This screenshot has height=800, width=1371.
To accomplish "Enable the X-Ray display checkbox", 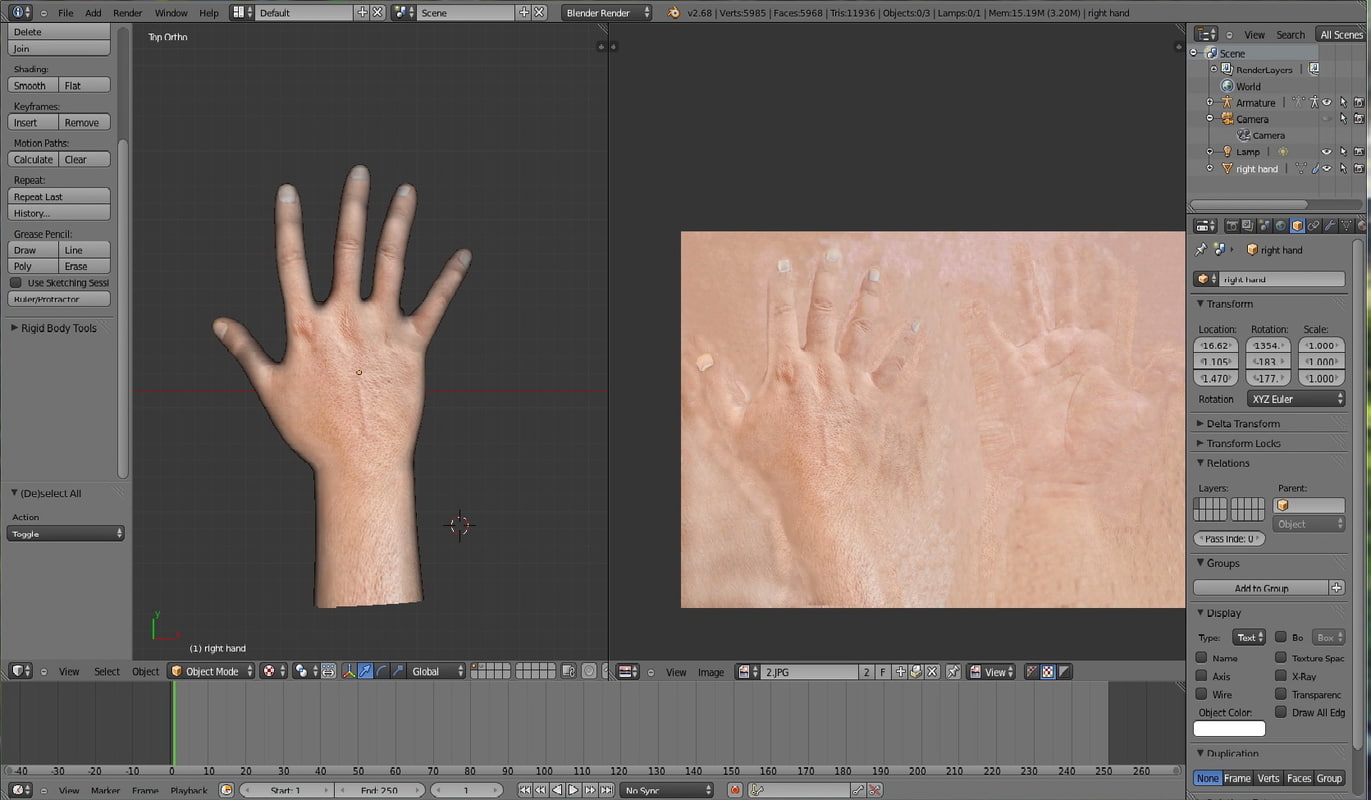I will pos(1281,676).
